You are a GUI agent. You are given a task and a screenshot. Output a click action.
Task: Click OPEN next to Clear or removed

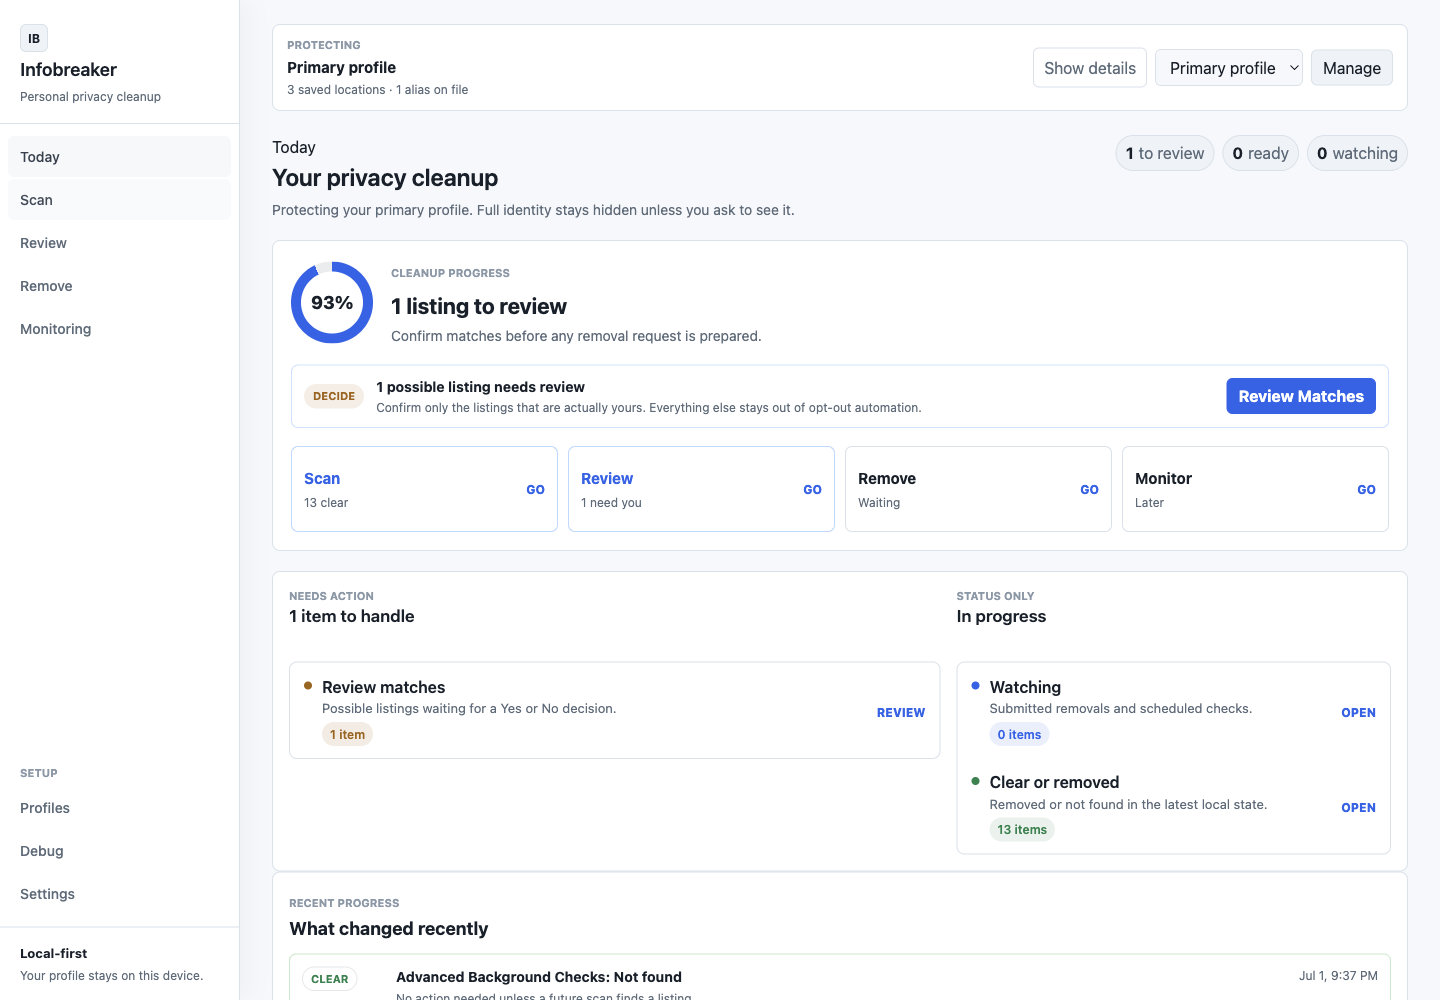pyautogui.click(x=1358, y=808)
